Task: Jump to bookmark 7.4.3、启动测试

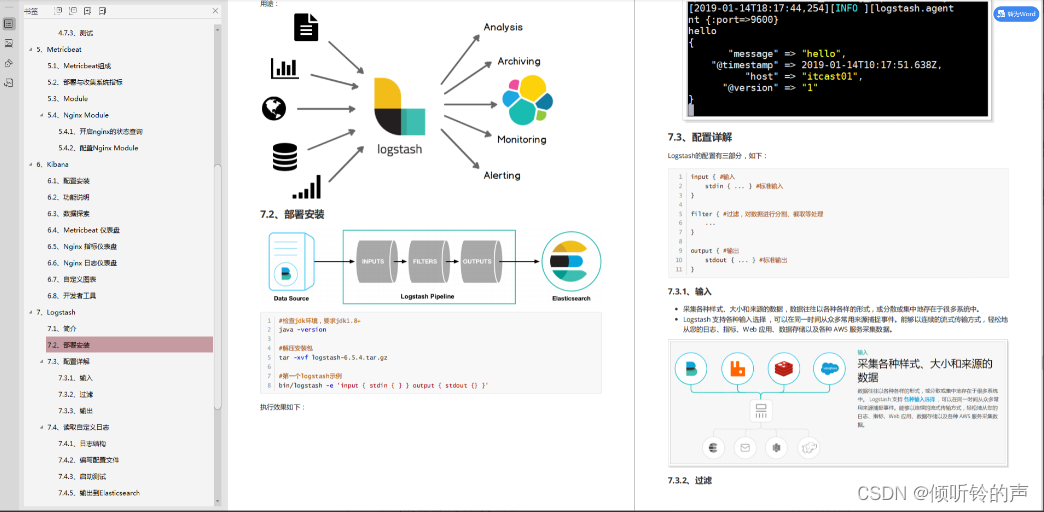Action: point(82,477)
